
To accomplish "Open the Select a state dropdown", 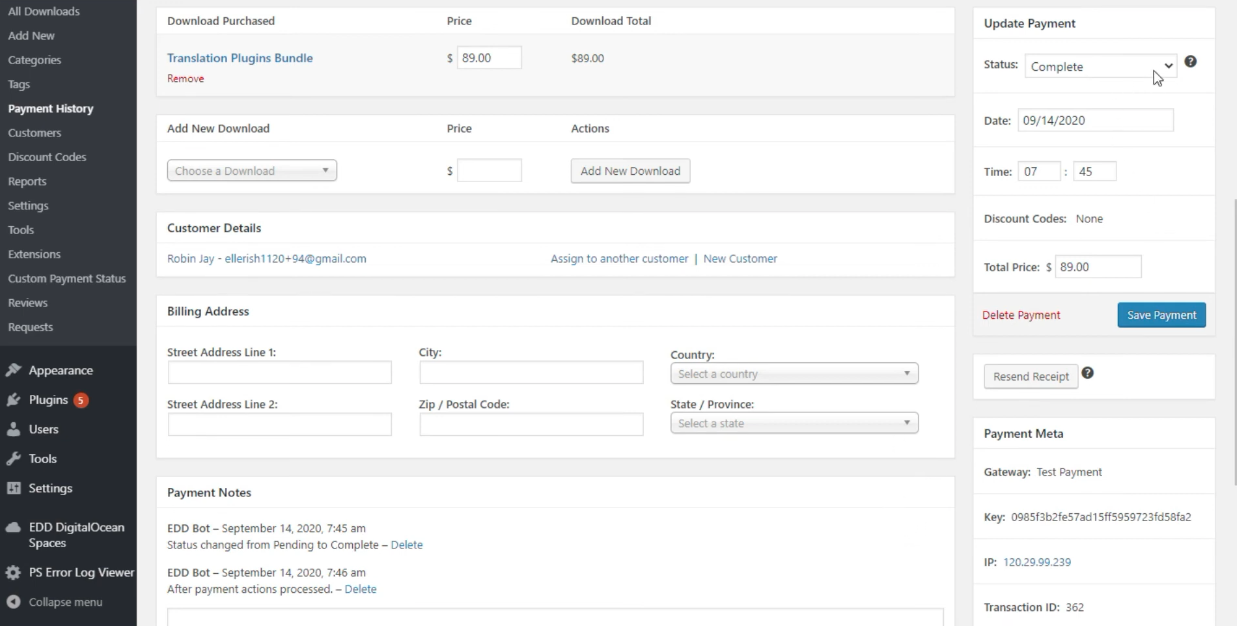I will (x=794, y=424).
